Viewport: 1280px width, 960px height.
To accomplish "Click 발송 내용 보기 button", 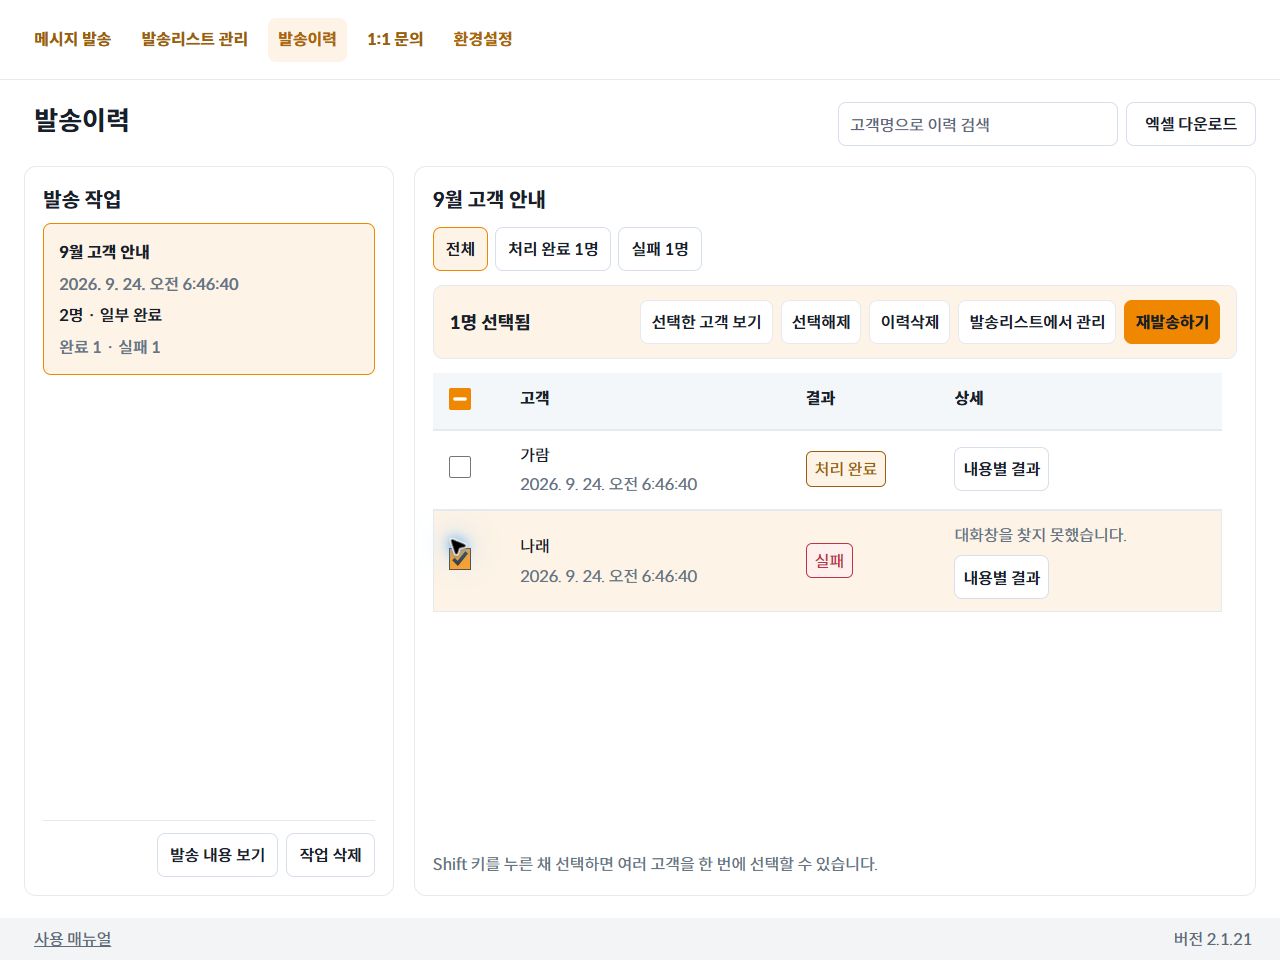I will coord(217,855).
